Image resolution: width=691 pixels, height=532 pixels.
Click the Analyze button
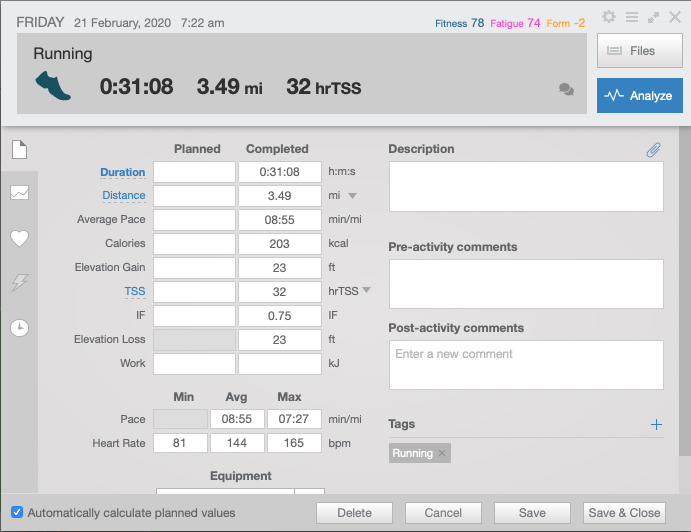[640, 96]
